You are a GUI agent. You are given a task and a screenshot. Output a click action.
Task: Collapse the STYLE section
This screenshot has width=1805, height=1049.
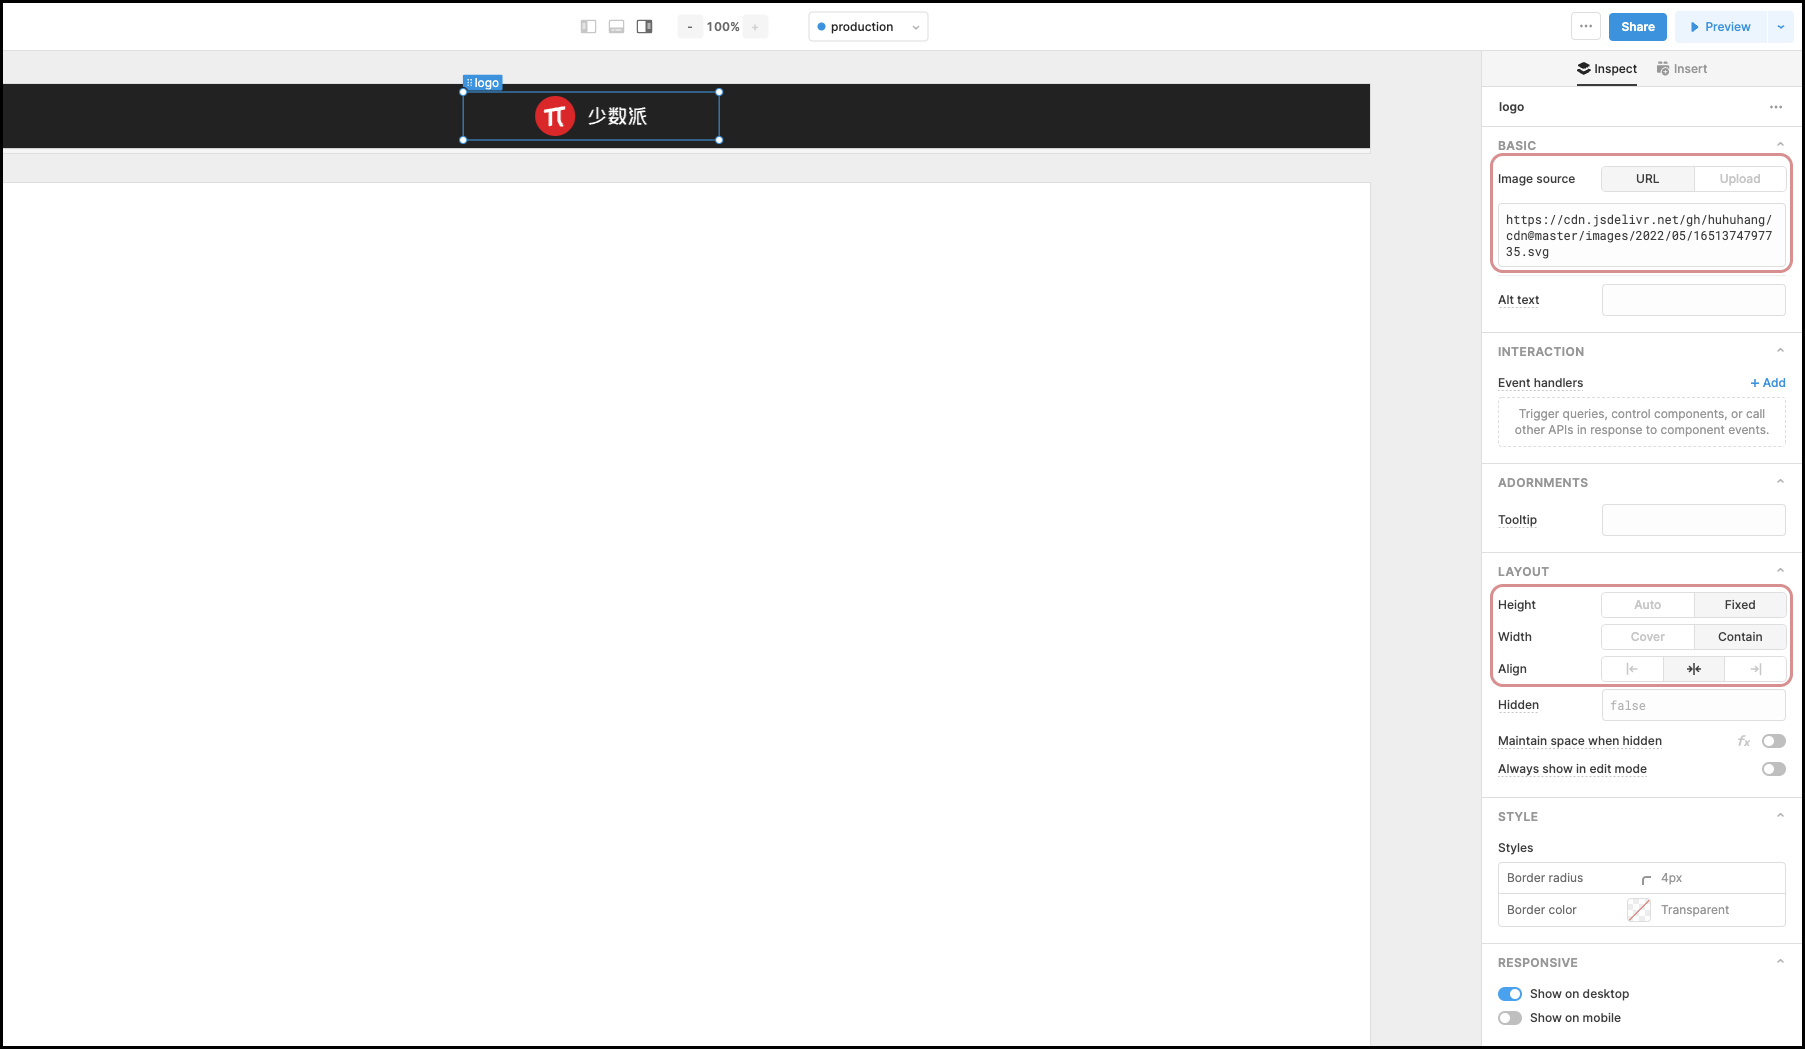(1780, 816)
